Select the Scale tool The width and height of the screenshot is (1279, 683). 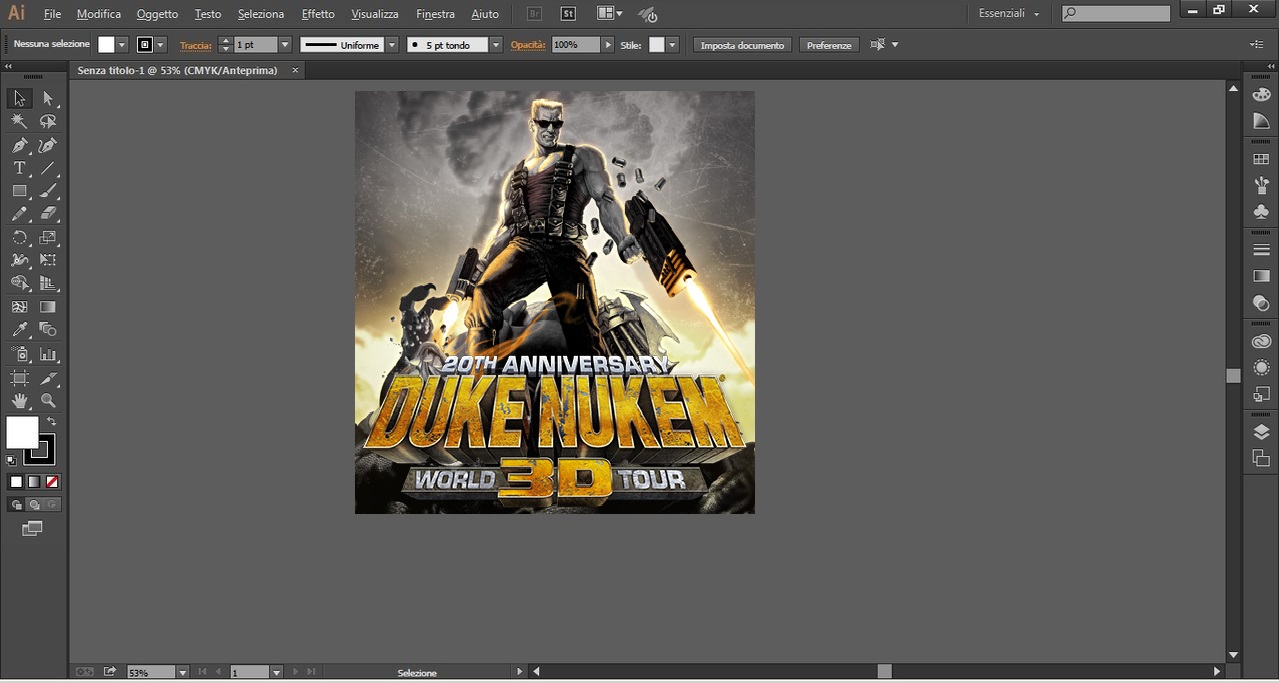click(48, 238)
